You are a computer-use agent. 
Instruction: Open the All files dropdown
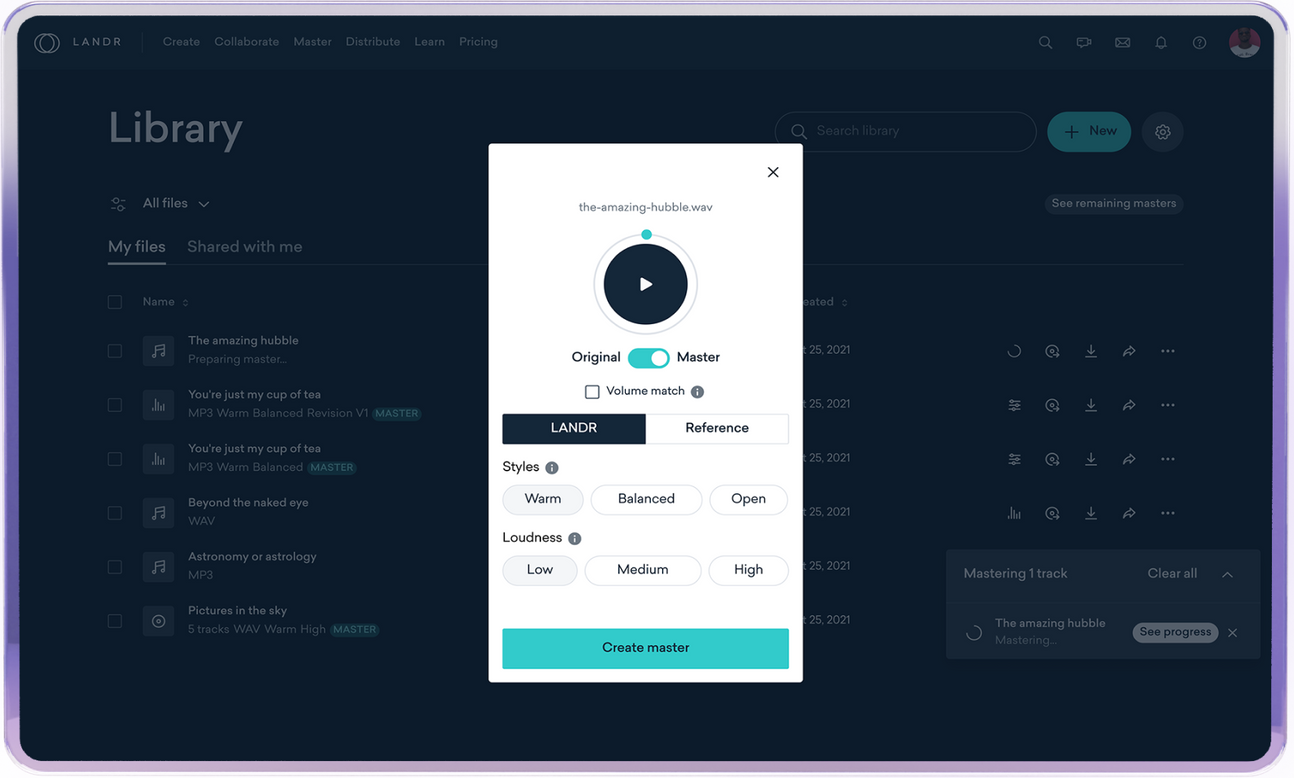point(176,204)
